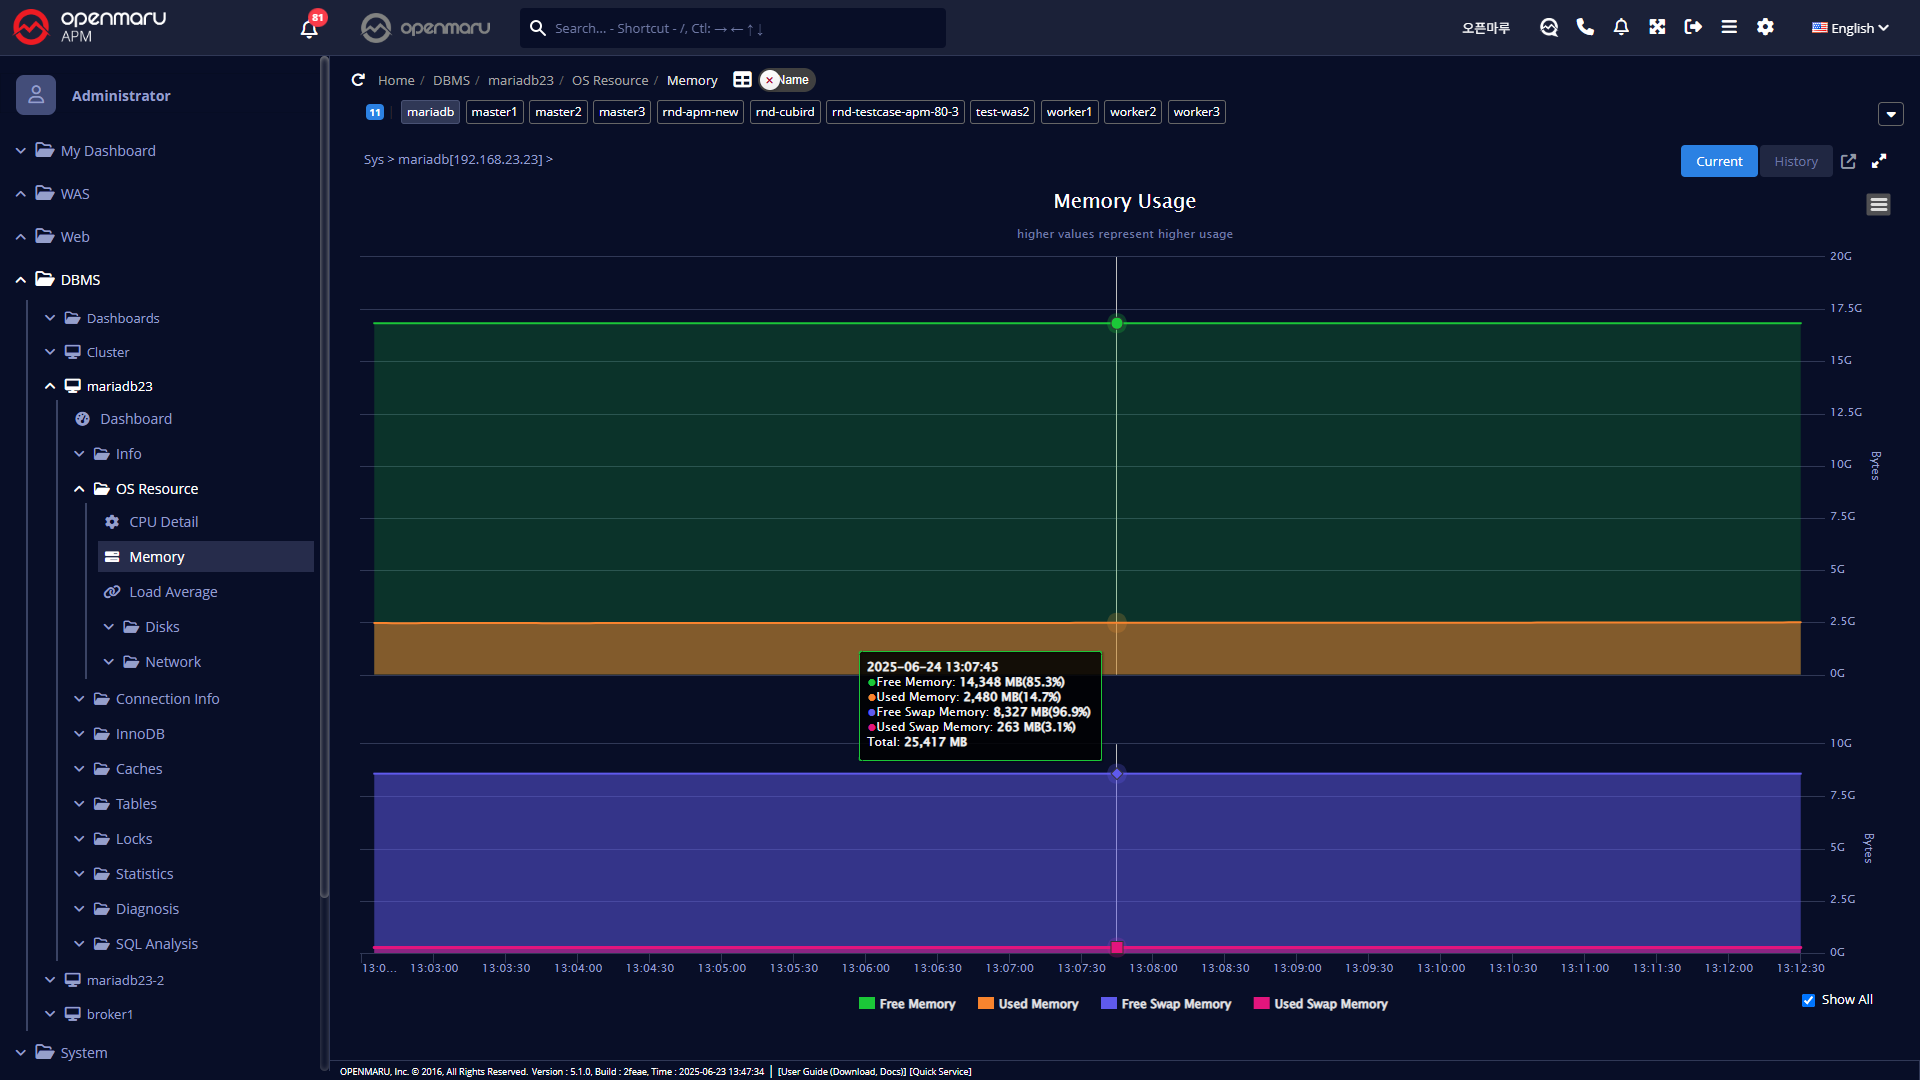Image resolution: width=1920 pixels, height=1080 pixels.
Task: Open the chart hamburger context menu
Action: pos(1878,205)
